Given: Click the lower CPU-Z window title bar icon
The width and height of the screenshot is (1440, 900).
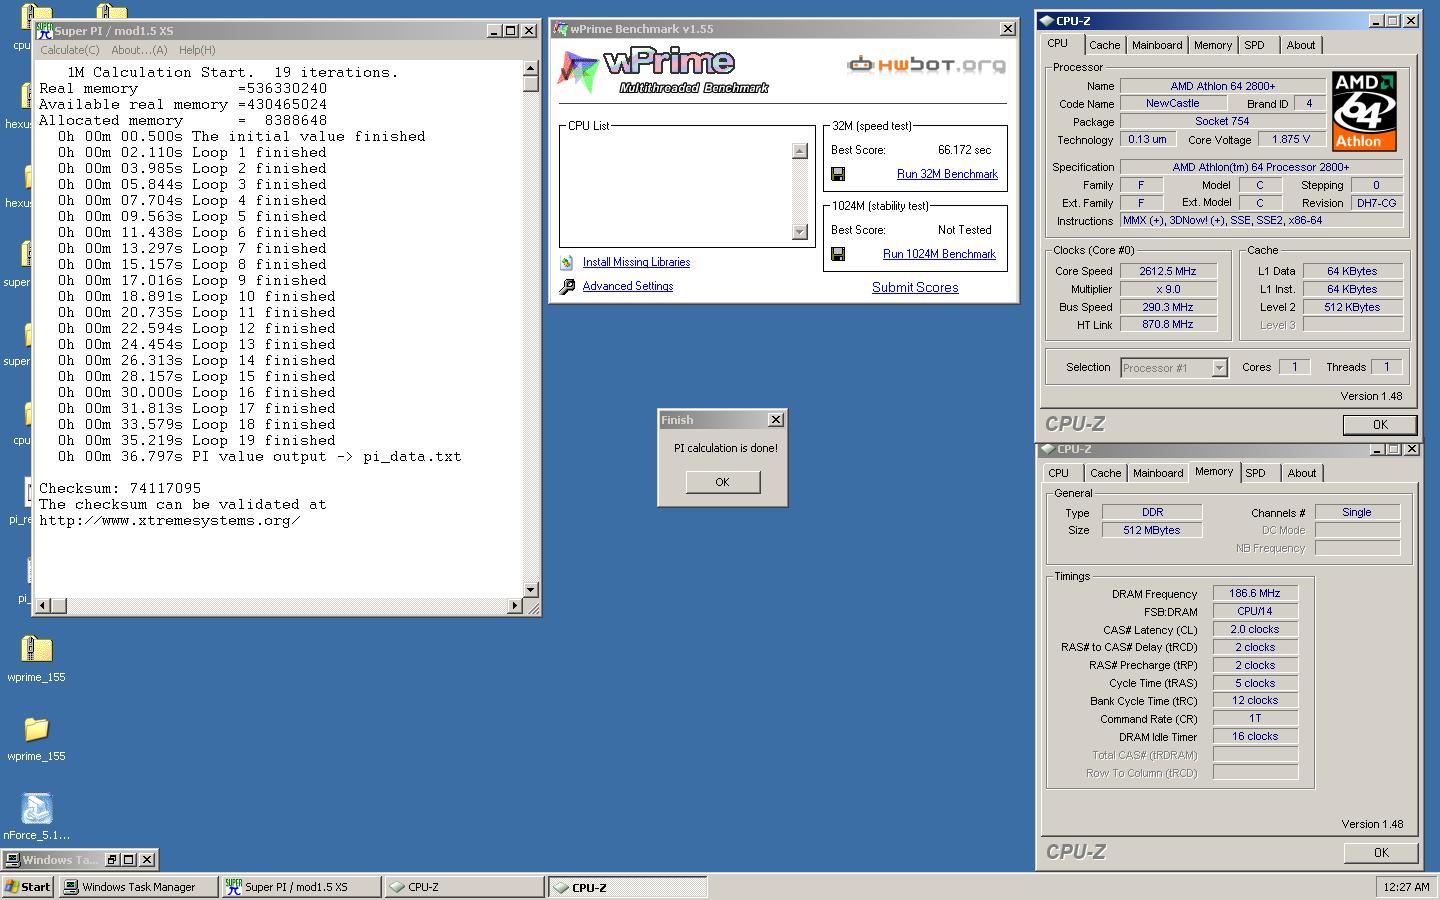Looking at the screenshot, I should point(1048,449).
